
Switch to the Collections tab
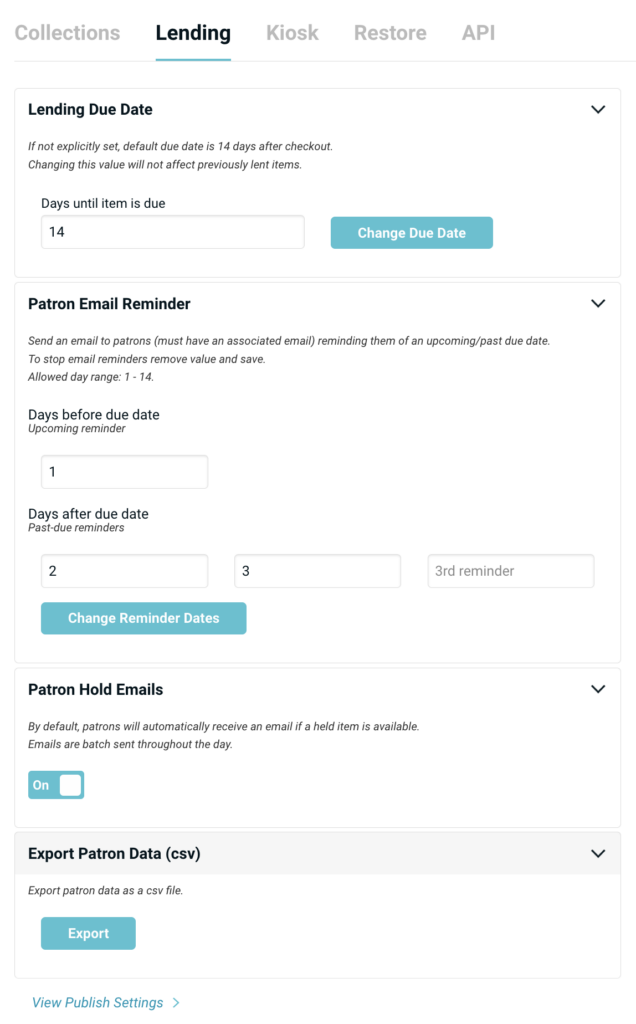pos(67,33)
